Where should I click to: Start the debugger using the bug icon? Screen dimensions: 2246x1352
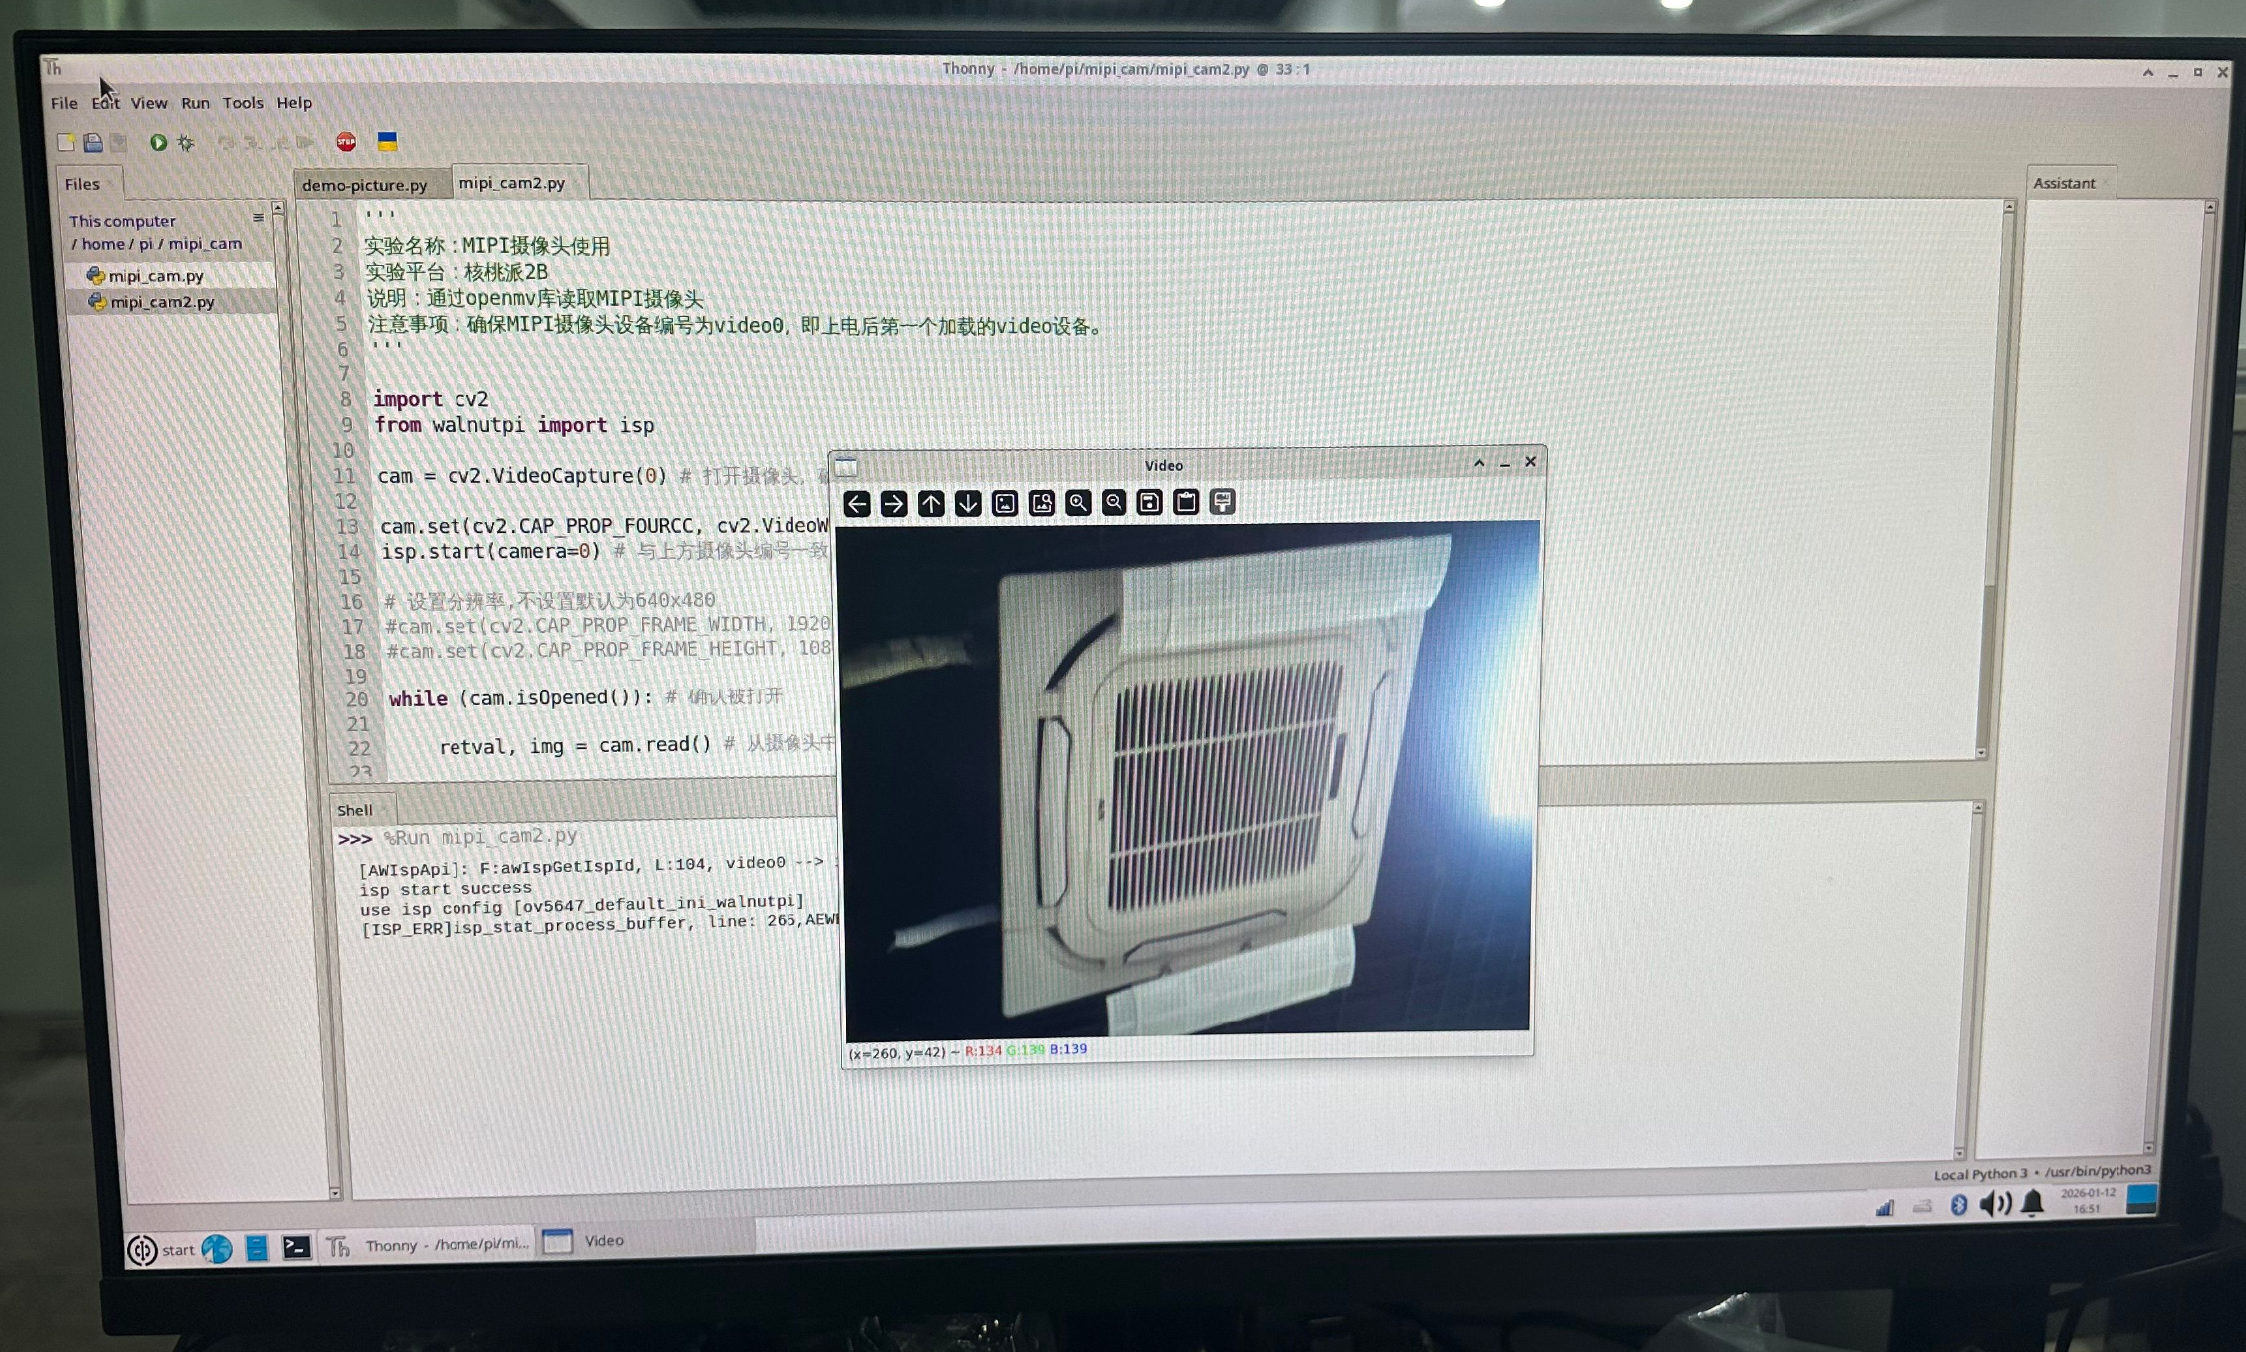[x=184, y=143]
